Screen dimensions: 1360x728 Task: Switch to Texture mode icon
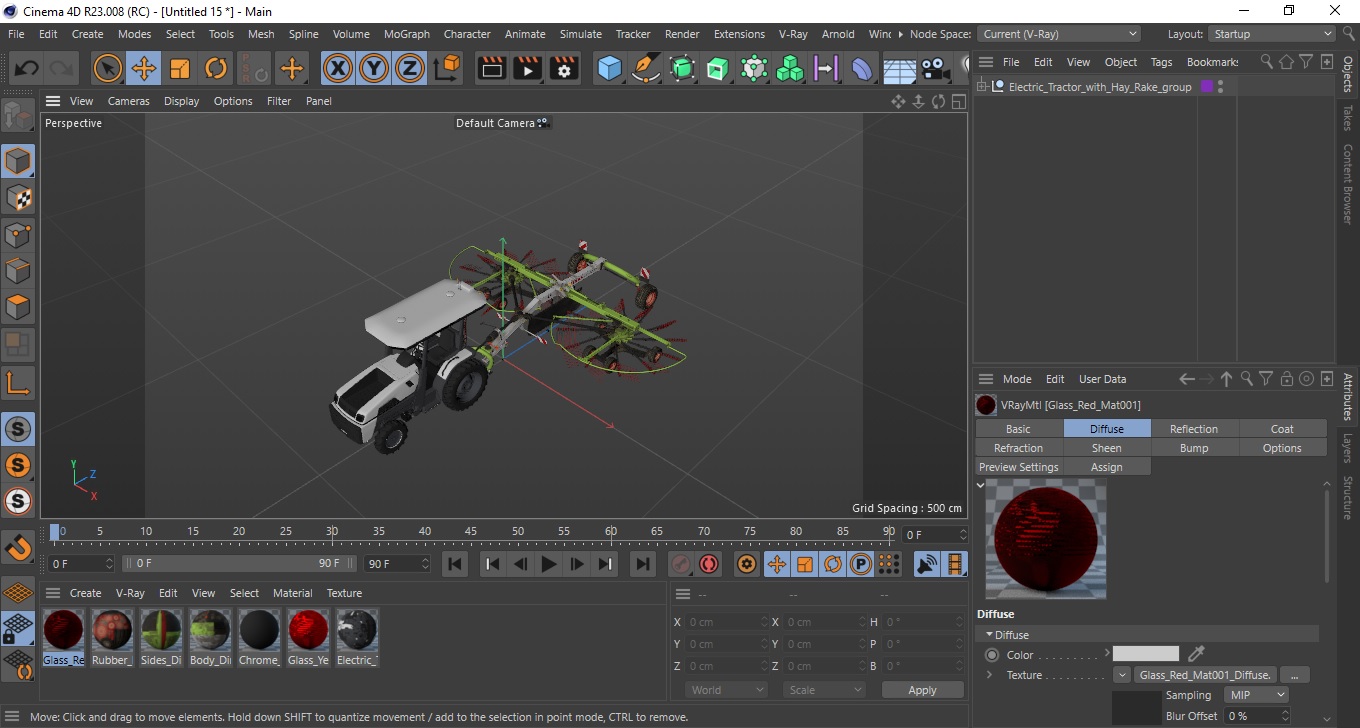coord(18,198)
